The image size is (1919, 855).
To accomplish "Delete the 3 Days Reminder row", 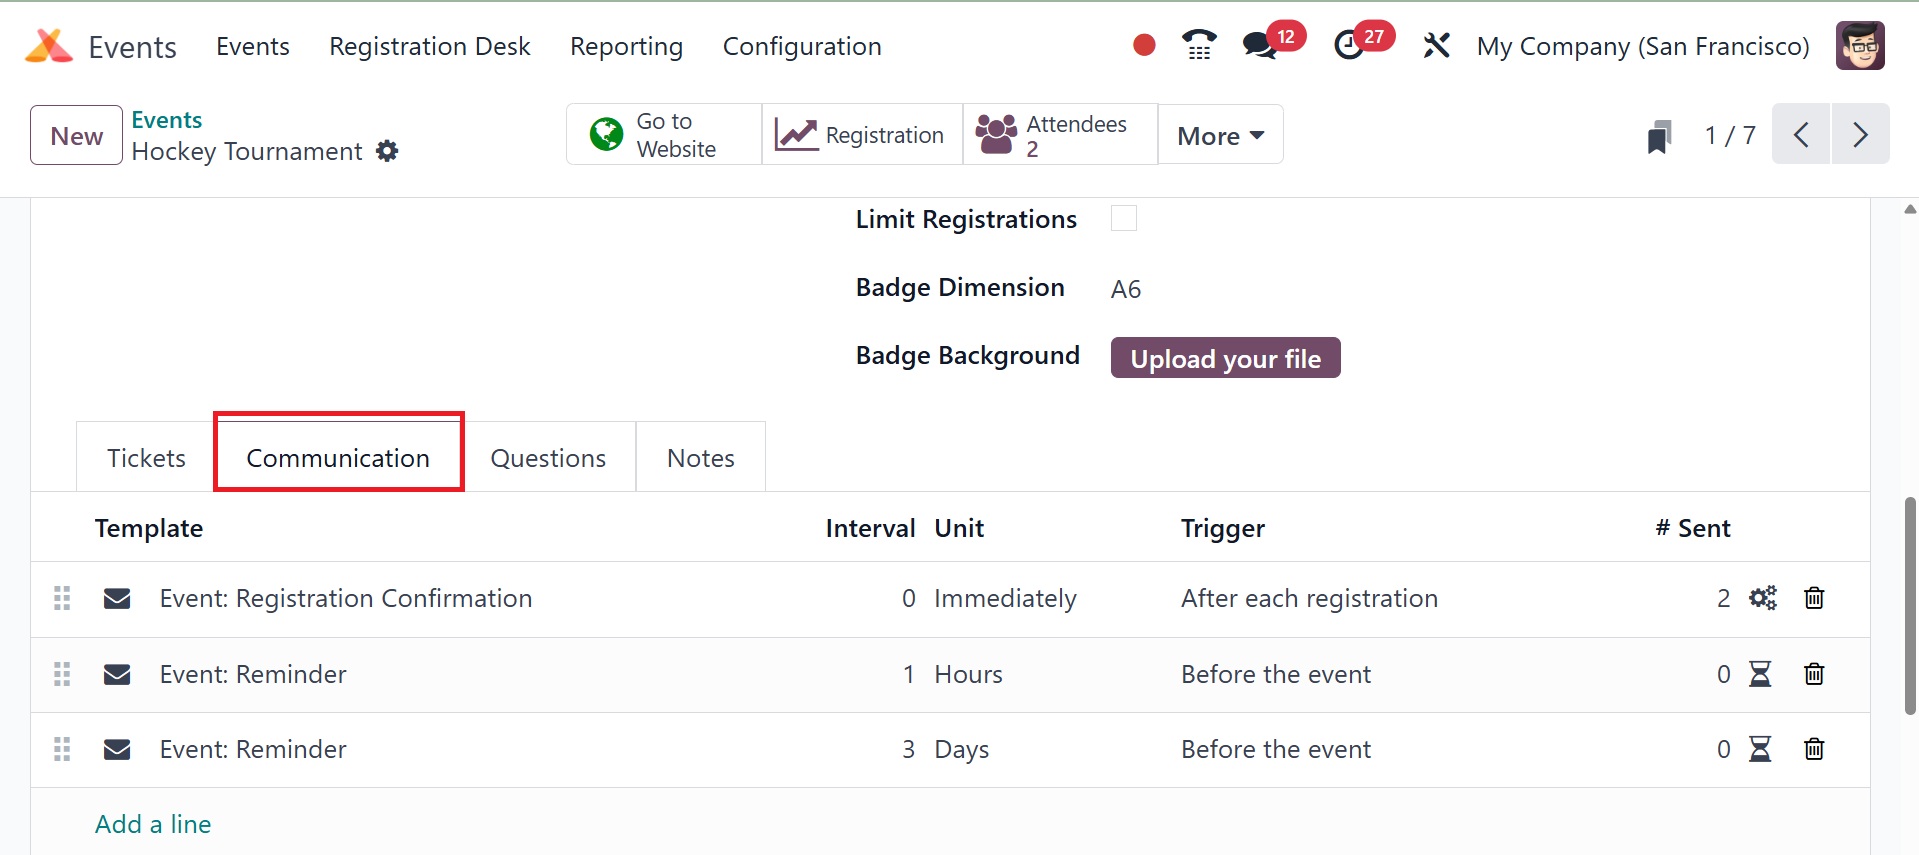I will [x=1813, y=749].
